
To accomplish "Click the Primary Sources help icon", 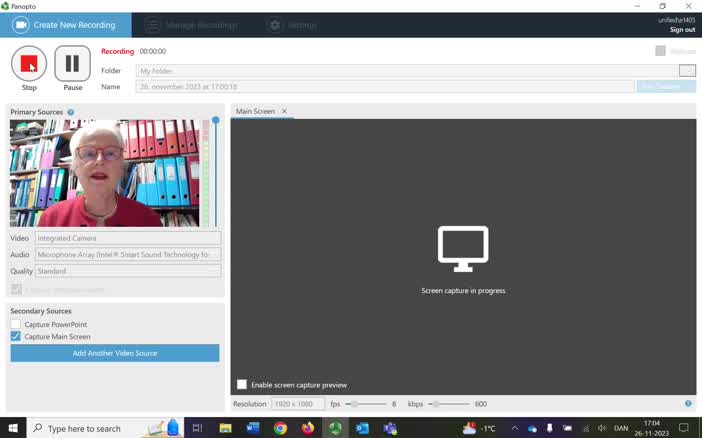I will [x=70, y=112].
